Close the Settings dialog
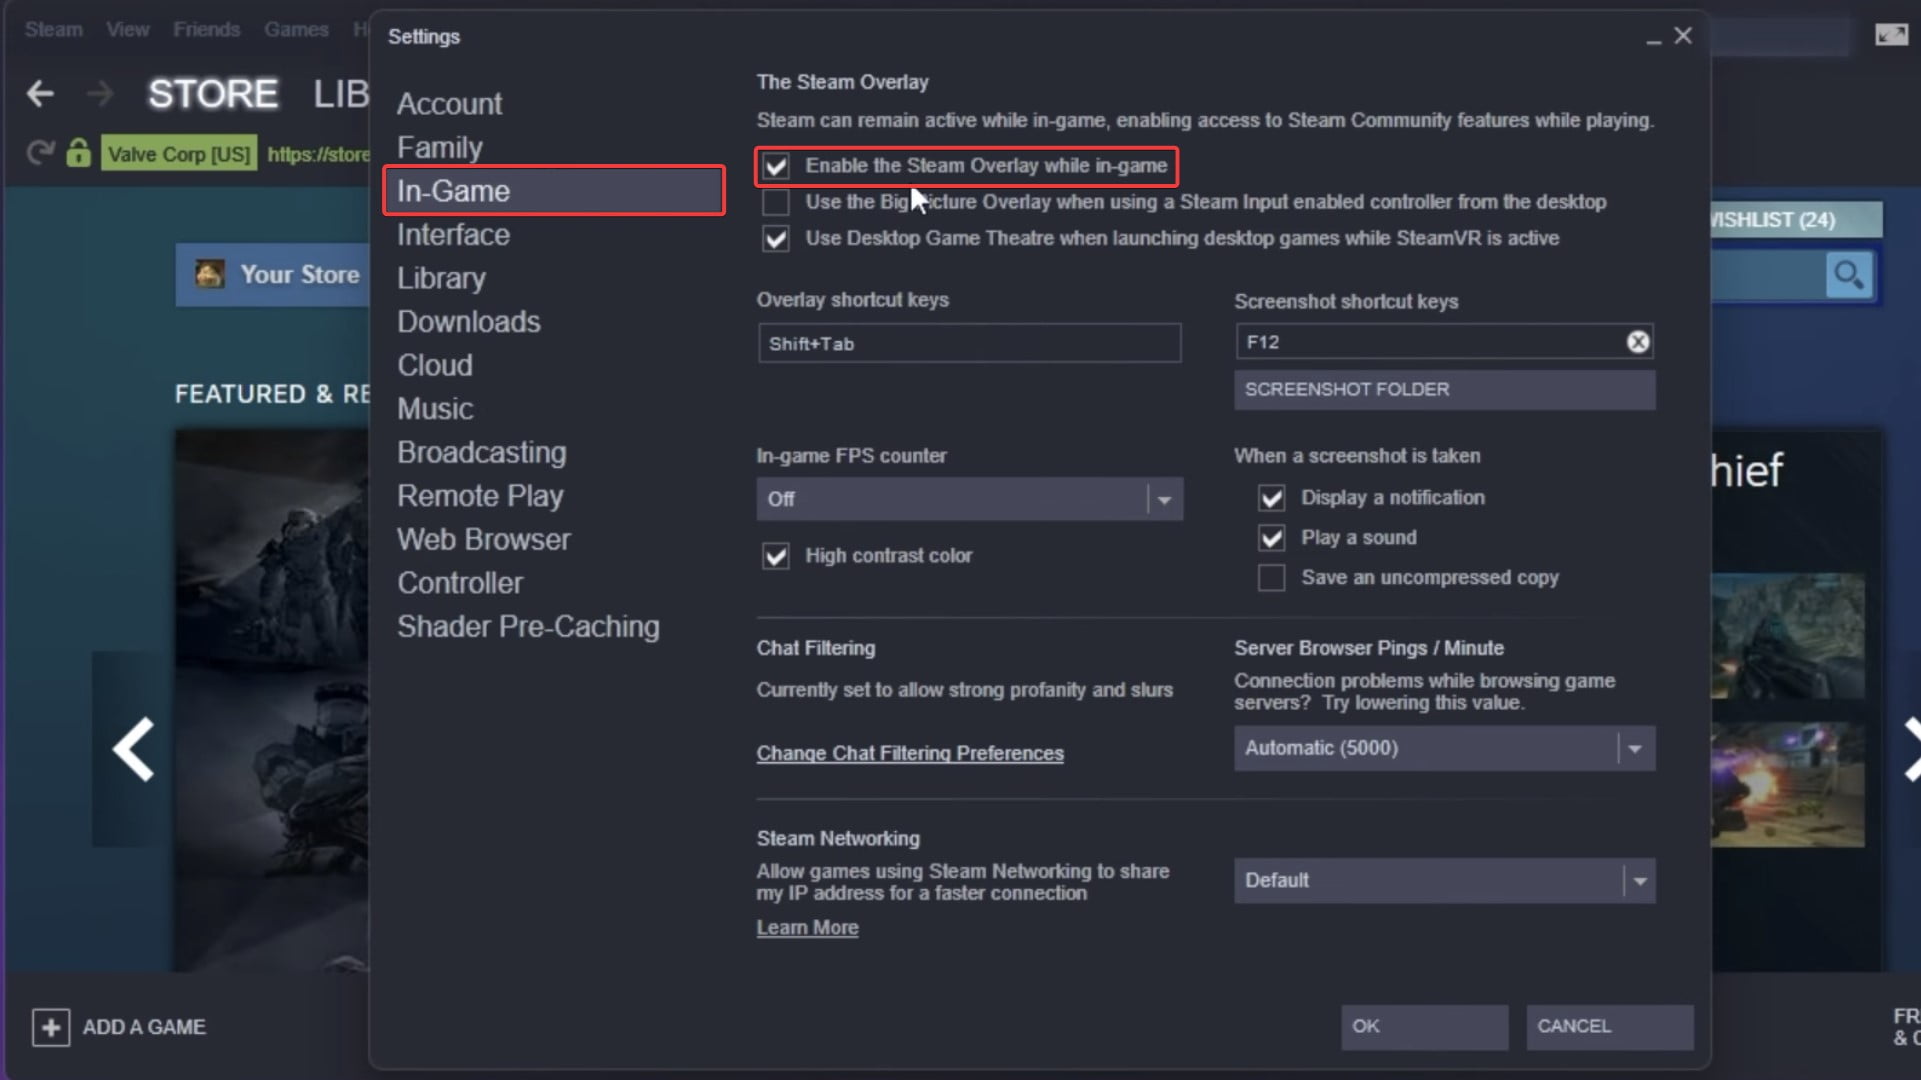The image size is (1921, 1080). (1683, 36)
